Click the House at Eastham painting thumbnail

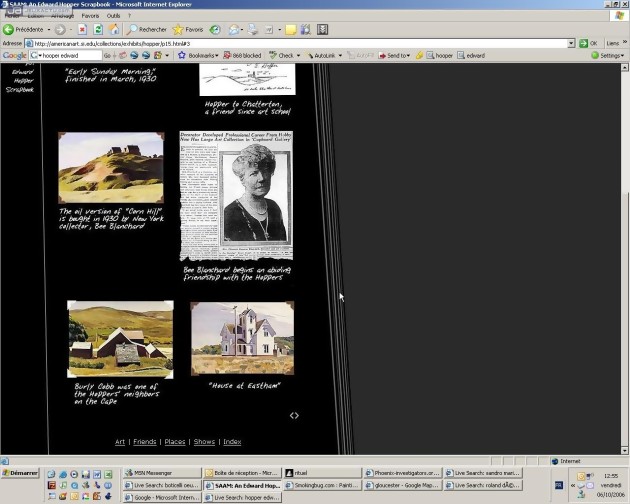(x=242, y=338)
